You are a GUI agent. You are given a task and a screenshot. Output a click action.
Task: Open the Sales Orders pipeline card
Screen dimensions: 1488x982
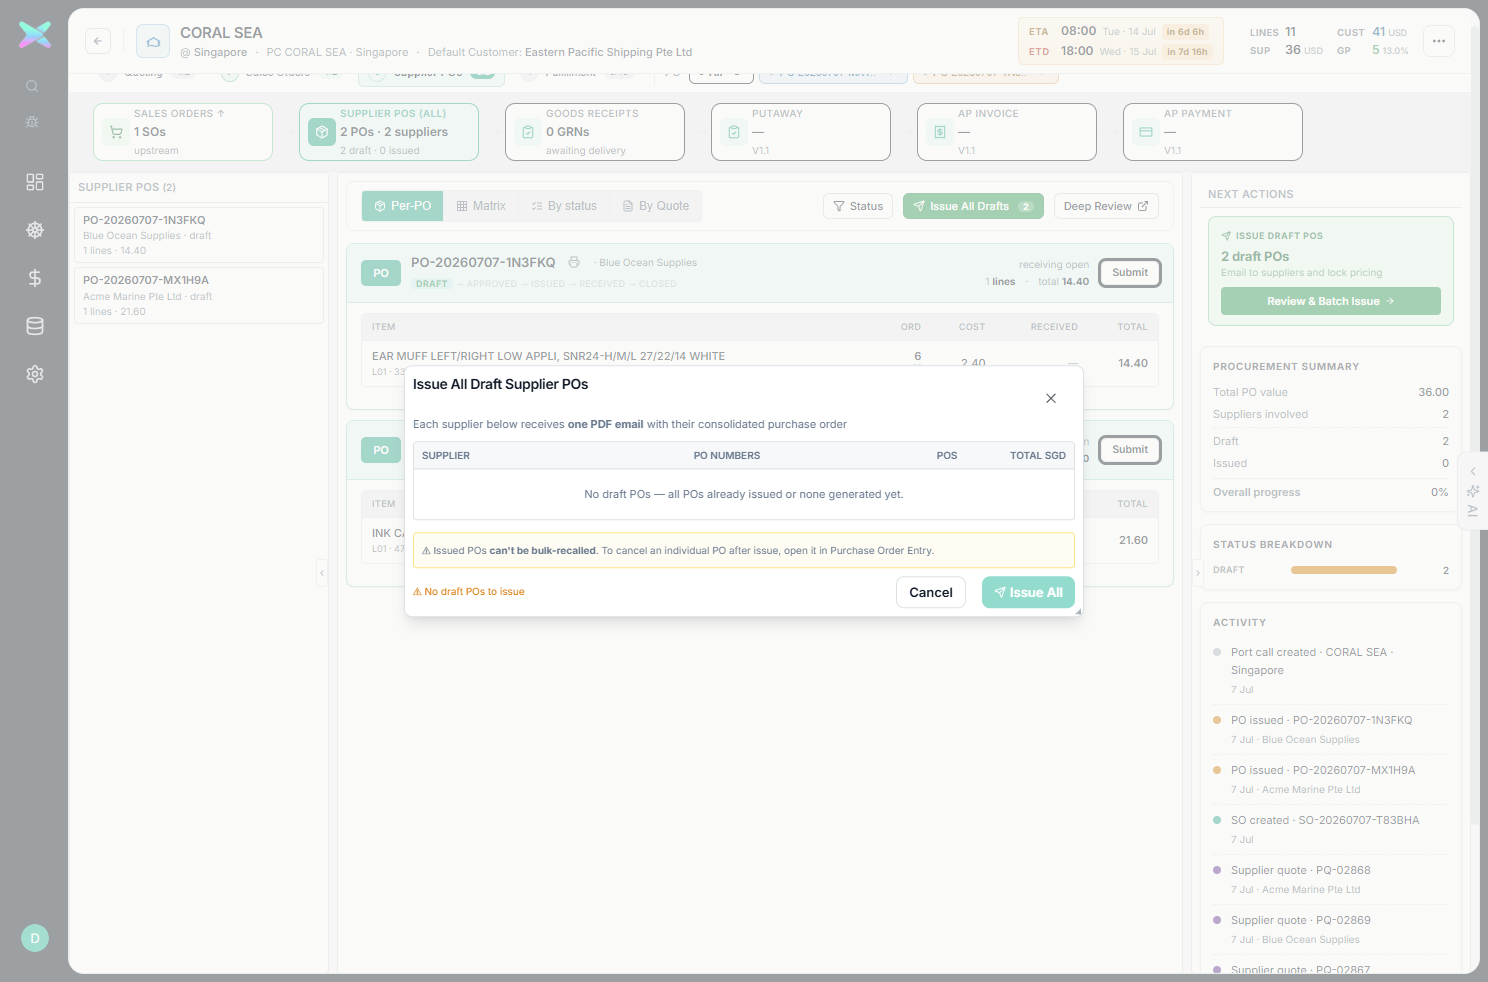[183, 132]
